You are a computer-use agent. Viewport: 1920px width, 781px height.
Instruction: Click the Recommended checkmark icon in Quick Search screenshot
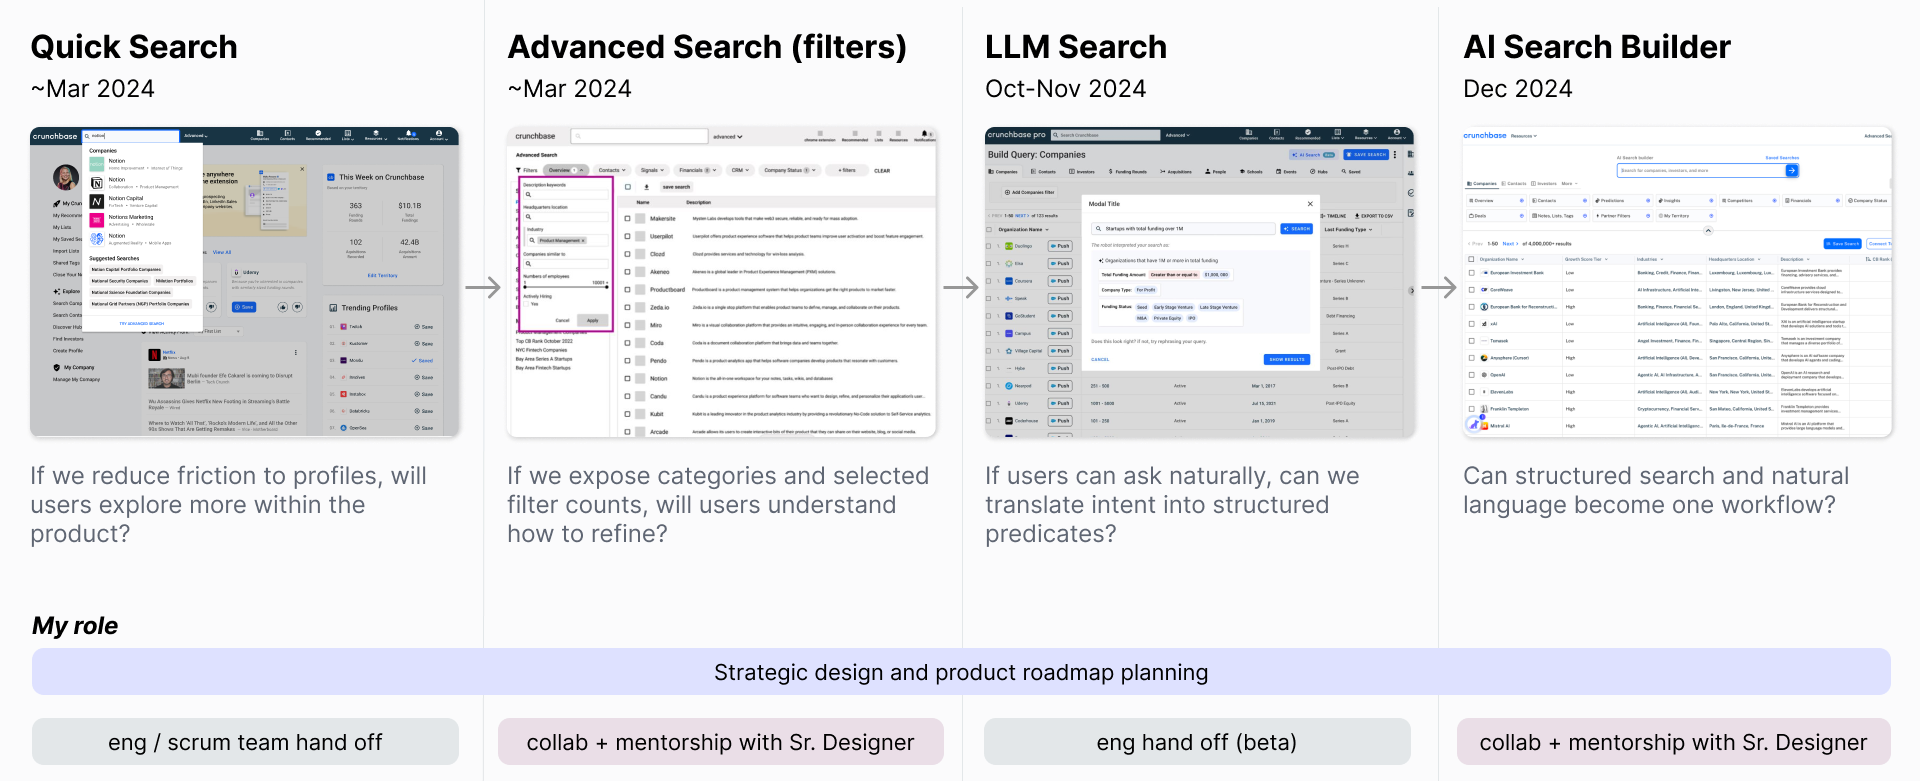(318, 133)
